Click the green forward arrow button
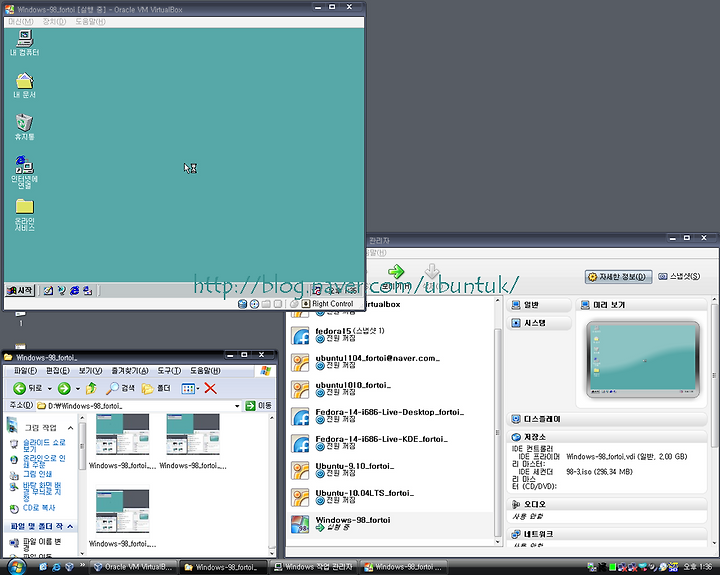Screen dimensions: 720x575 (x=64, y=389)
